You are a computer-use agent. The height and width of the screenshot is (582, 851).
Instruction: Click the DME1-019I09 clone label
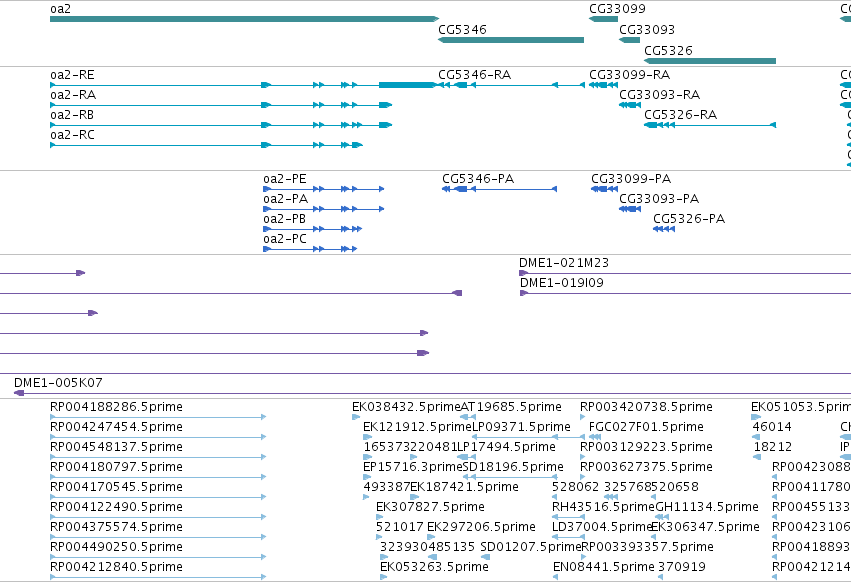tap(562, 283)
